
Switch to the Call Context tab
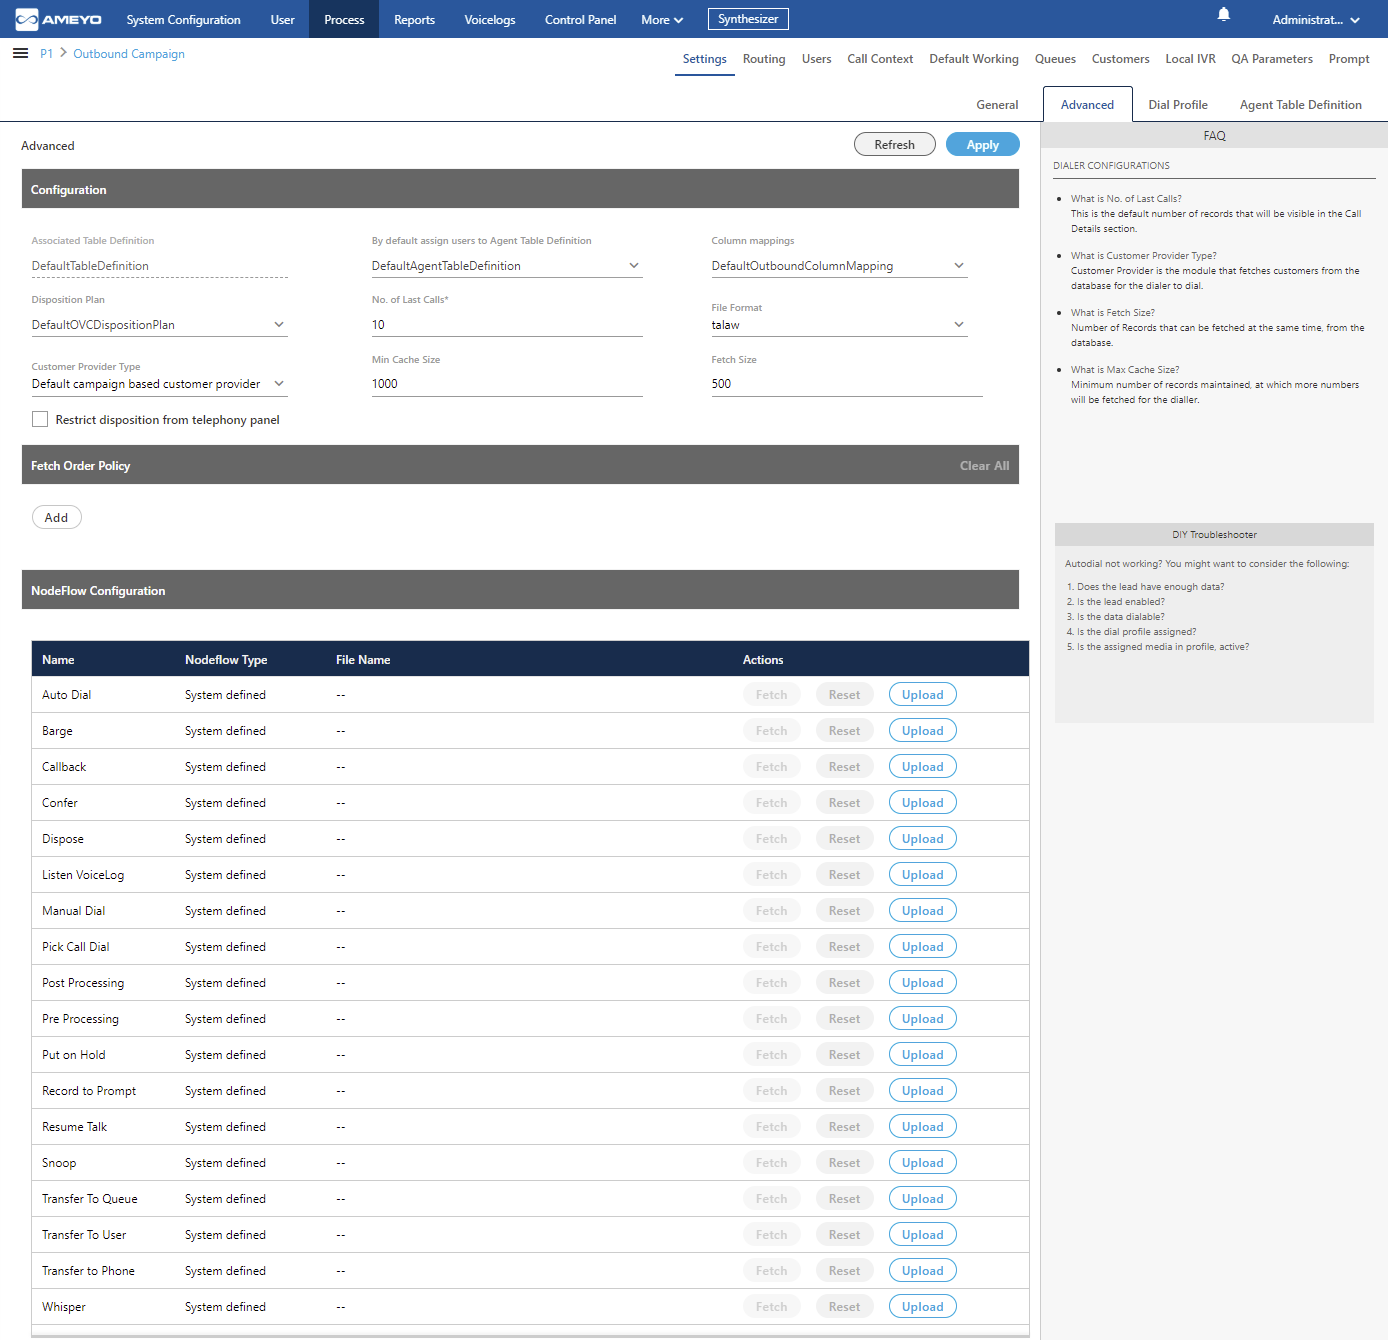(x=880, y=59)
